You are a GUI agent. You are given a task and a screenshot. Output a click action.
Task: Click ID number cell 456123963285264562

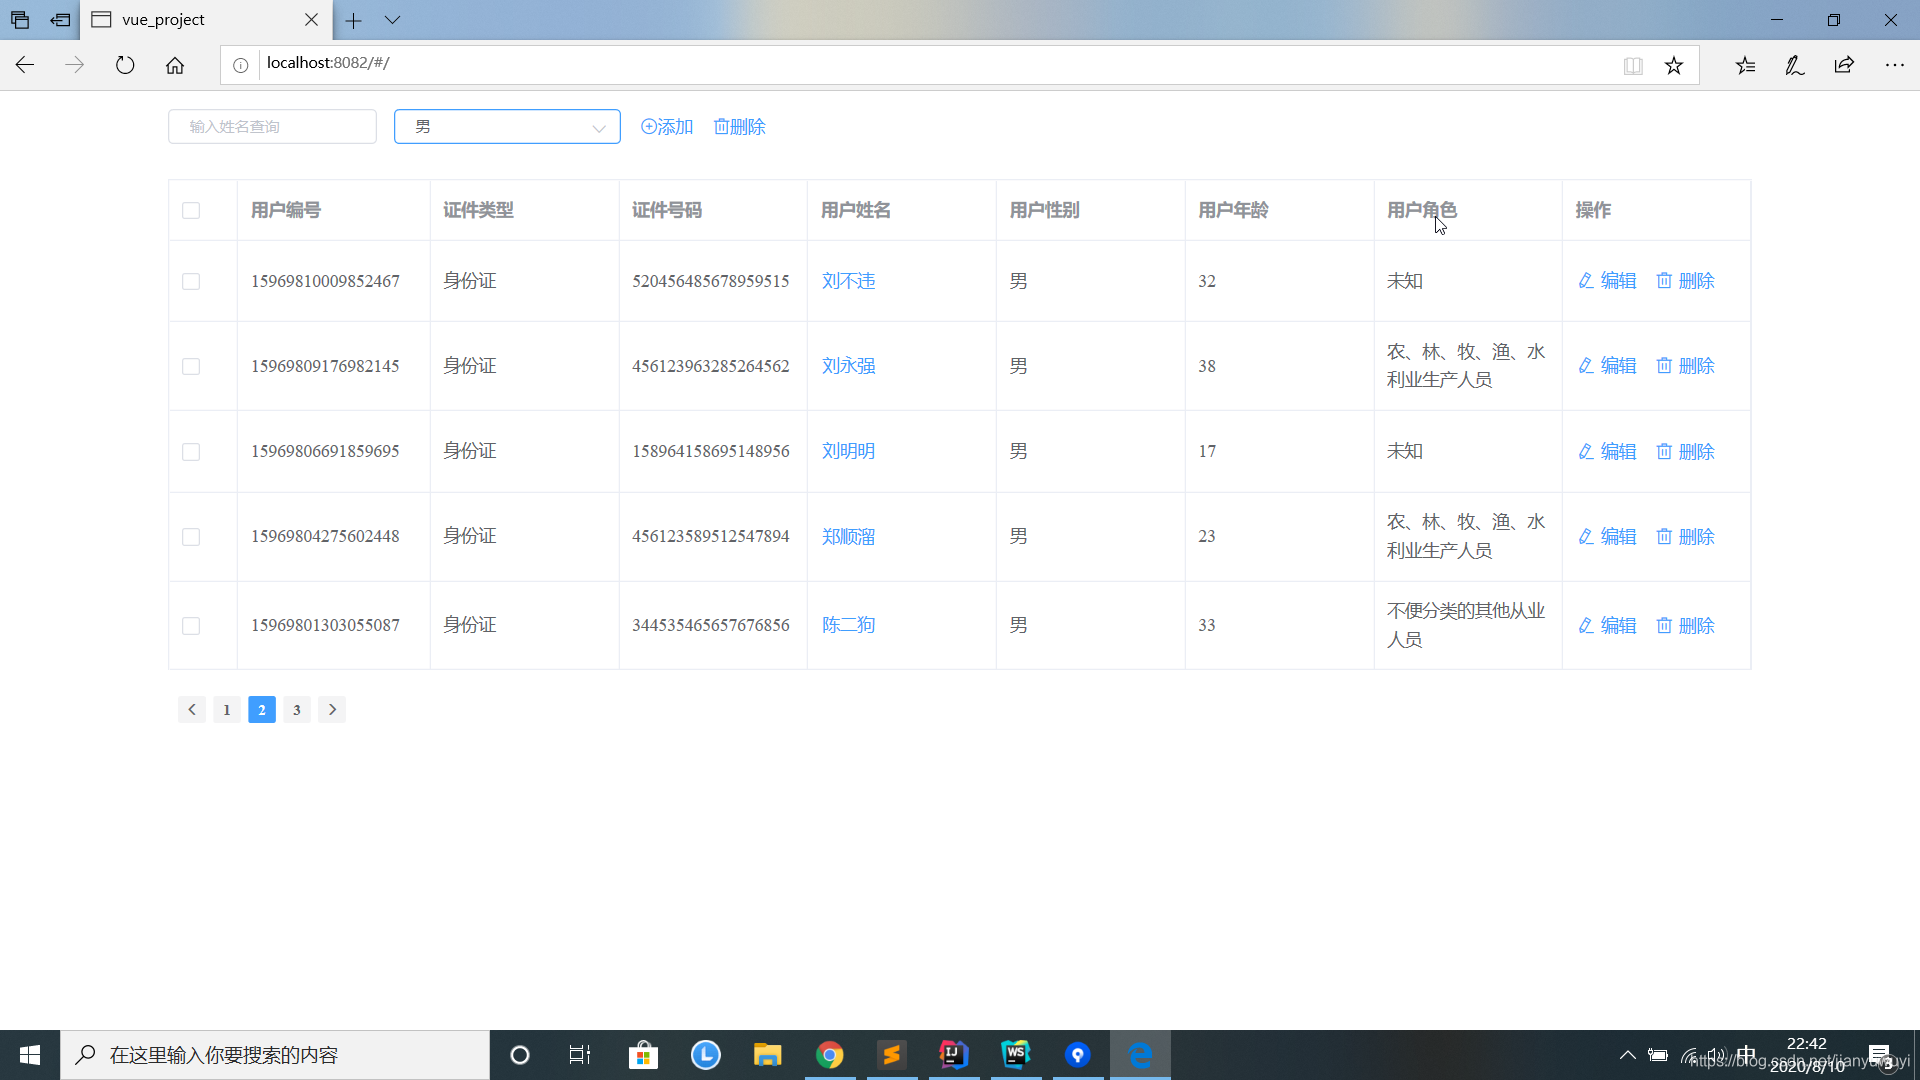click(711, 366)
